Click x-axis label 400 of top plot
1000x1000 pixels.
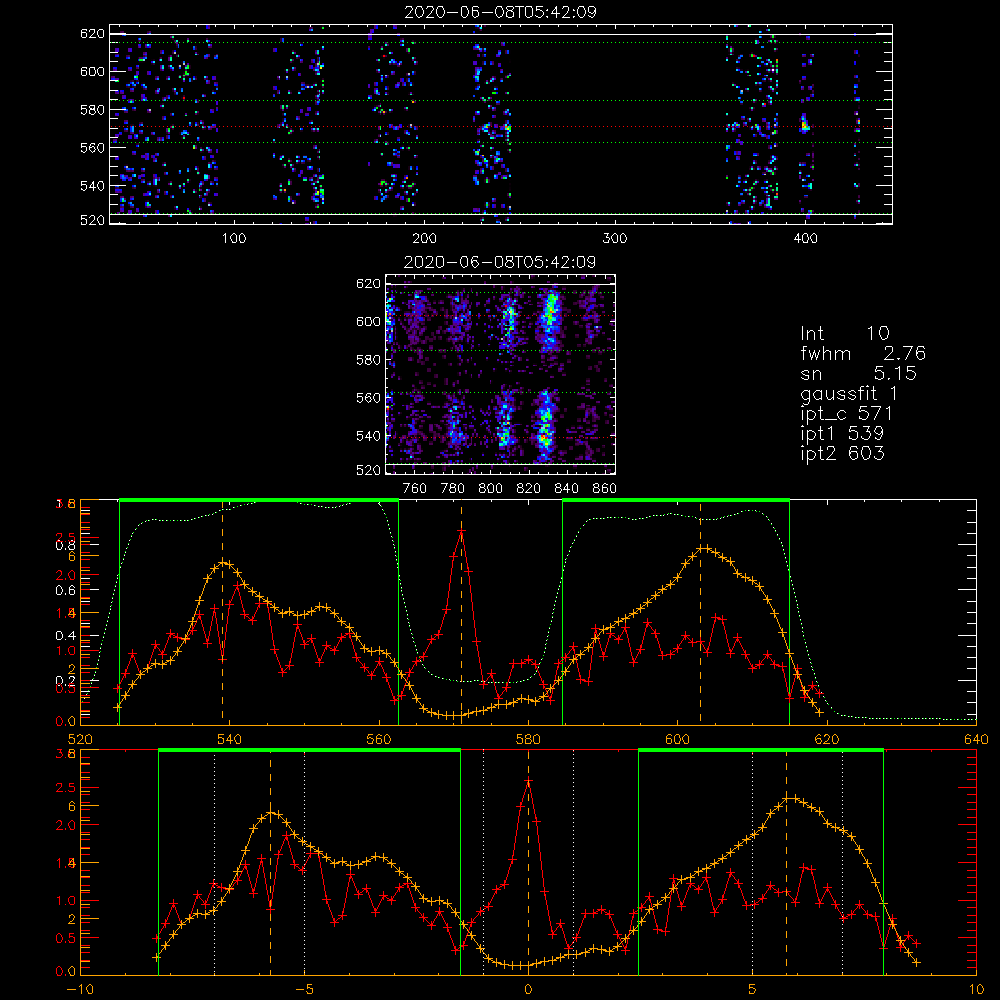coord(805,239)
